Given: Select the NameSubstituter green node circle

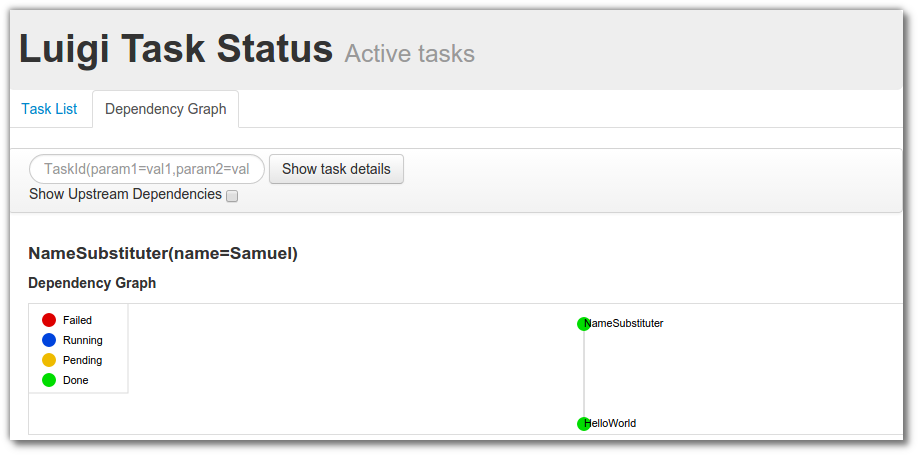Looking at the screenshot, I should pyautogui.click(x=583, y=324).
